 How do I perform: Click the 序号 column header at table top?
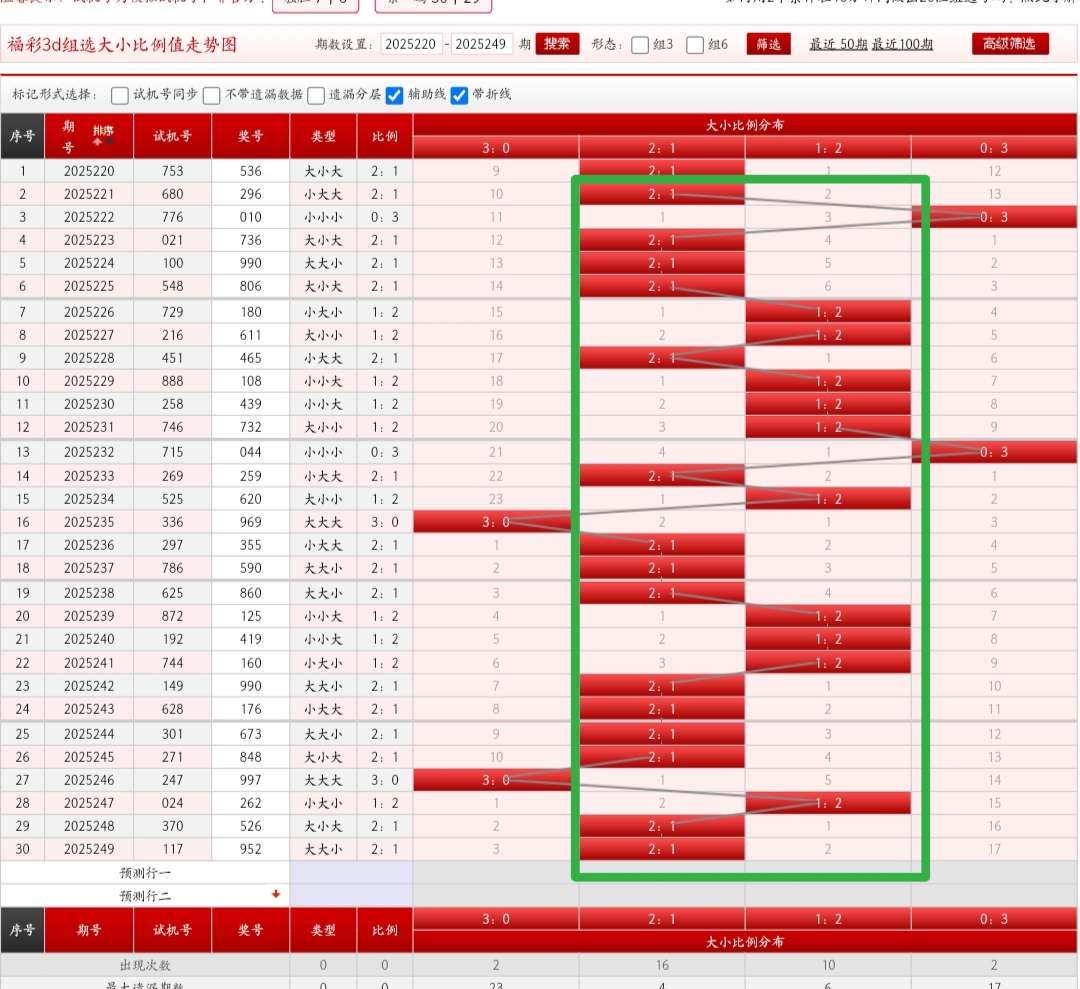(x=22, y=136)
